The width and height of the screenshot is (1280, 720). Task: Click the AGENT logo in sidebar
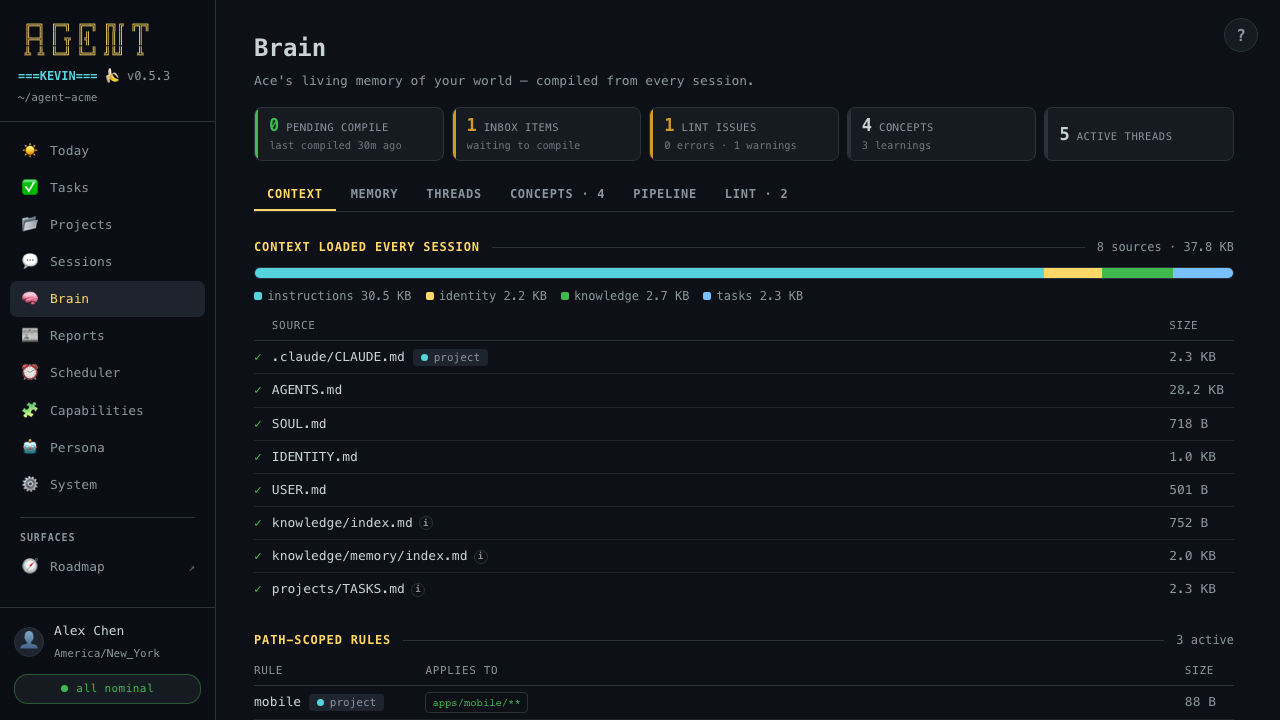pos(87,40)
